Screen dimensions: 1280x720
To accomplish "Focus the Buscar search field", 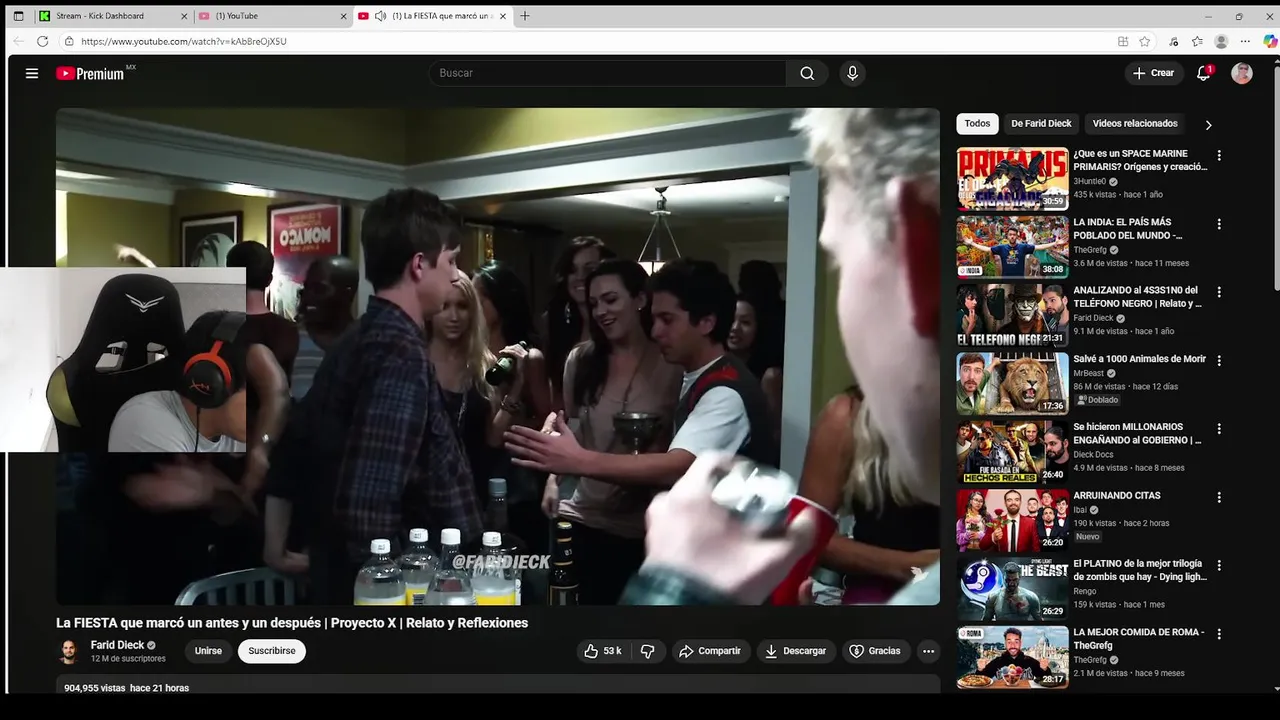I will (607, 73).
